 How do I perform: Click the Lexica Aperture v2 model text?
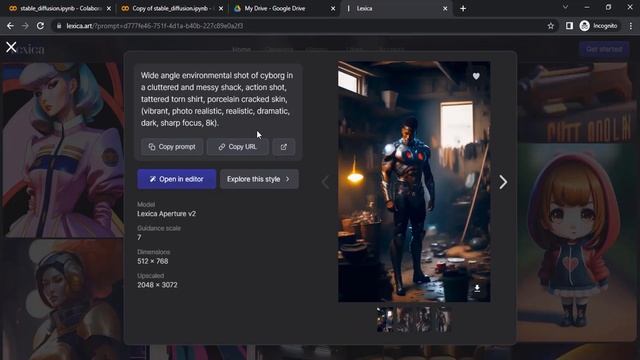[x=167, y=213]
